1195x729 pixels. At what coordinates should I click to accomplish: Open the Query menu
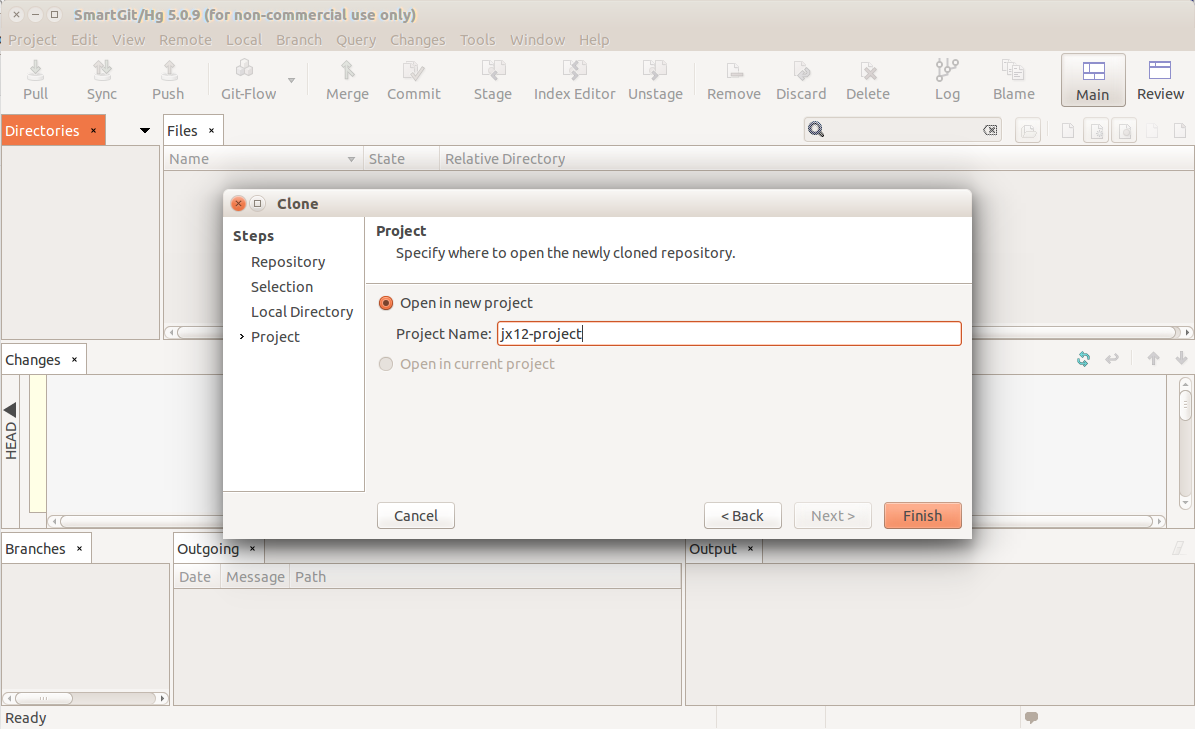[356, 40]
